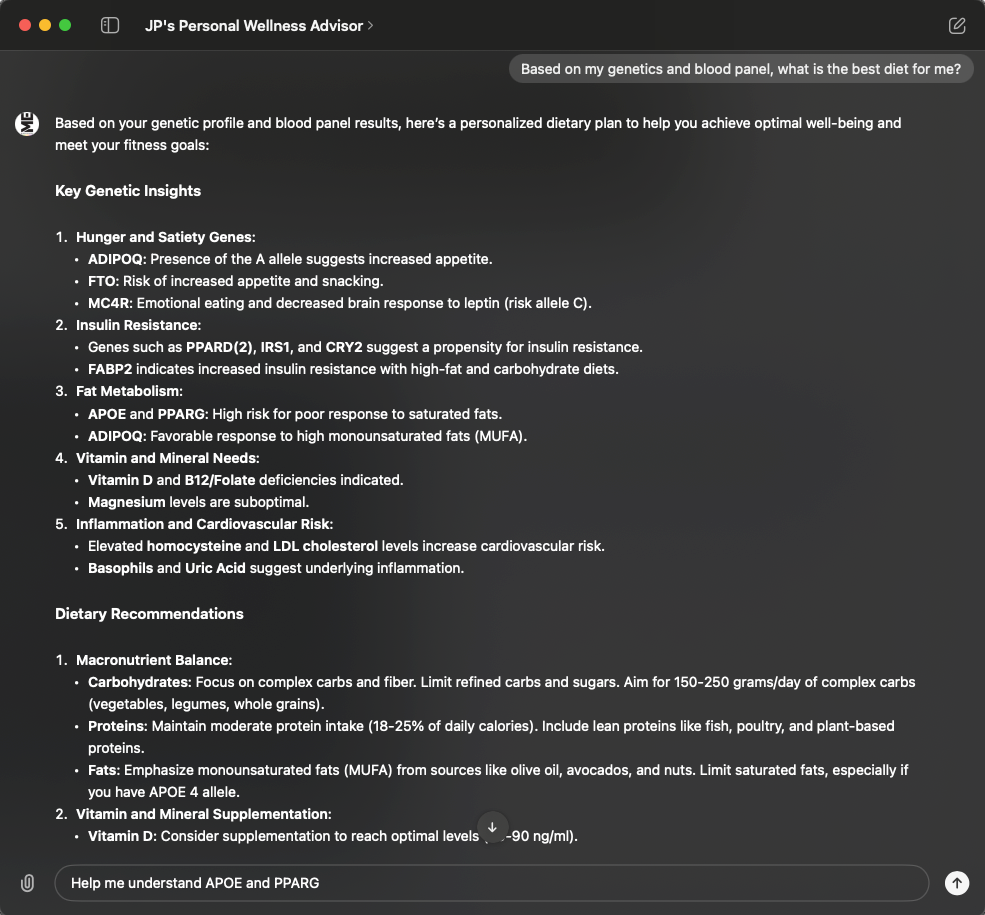Open JP's Personal Wellness Advisor title dropdown

tap(259, 26)
